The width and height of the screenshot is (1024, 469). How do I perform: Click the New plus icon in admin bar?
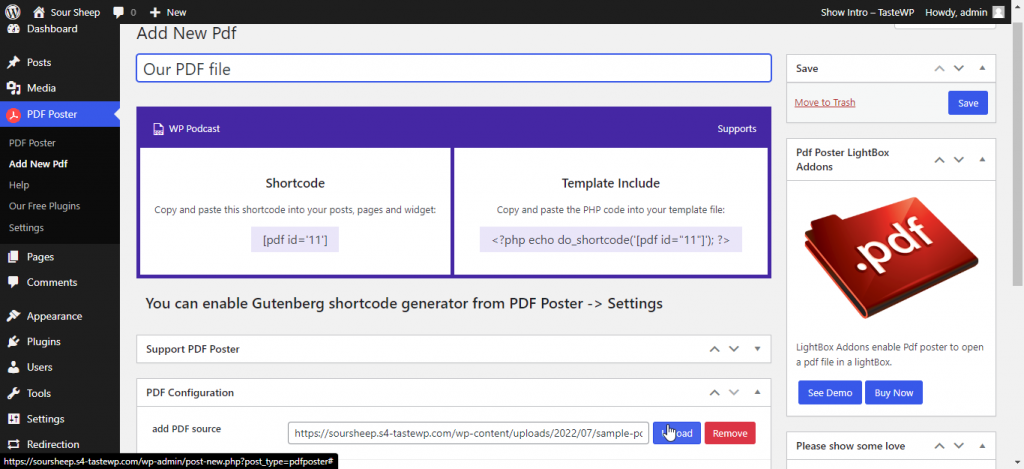pyautogui.click(x=155, y=12)
